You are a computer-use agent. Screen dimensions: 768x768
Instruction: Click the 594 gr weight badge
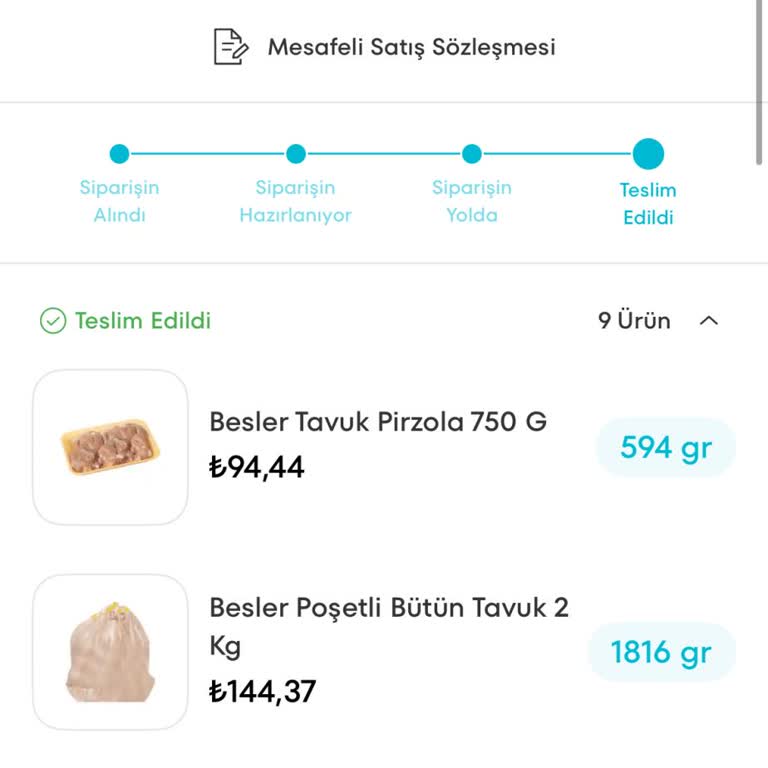(665, 447)
